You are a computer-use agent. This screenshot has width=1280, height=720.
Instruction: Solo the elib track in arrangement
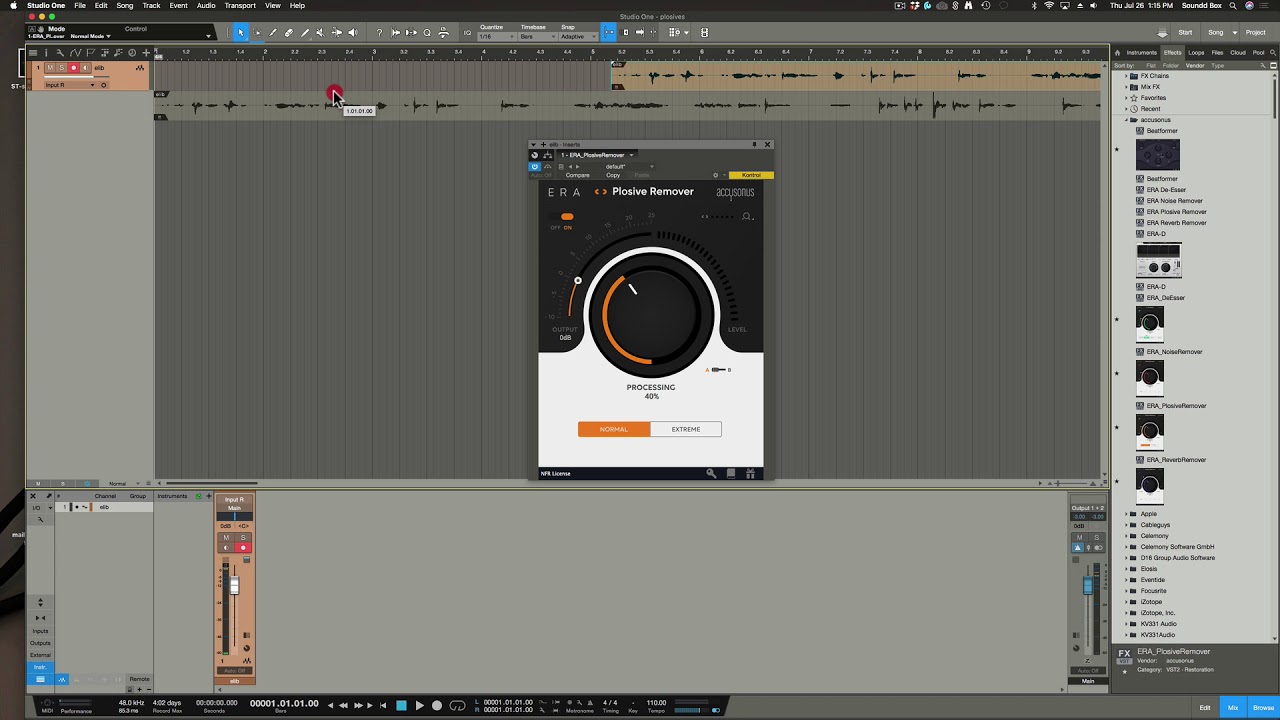pos(61,68)
